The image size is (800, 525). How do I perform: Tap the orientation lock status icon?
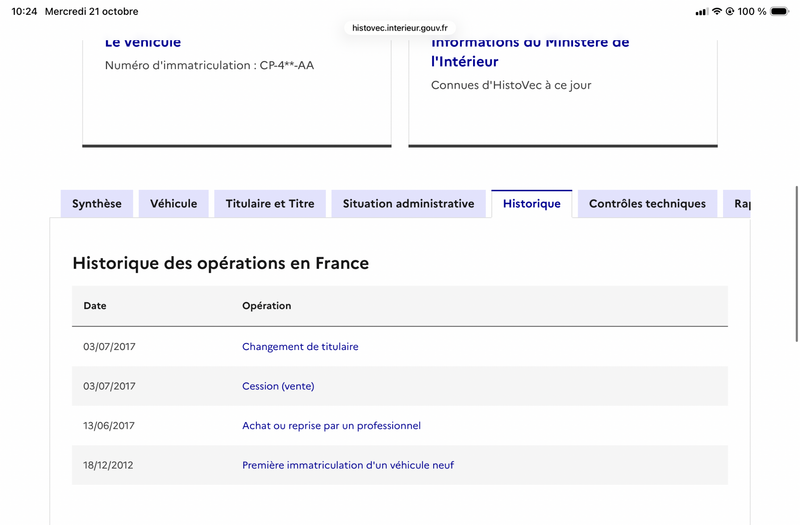730,11
